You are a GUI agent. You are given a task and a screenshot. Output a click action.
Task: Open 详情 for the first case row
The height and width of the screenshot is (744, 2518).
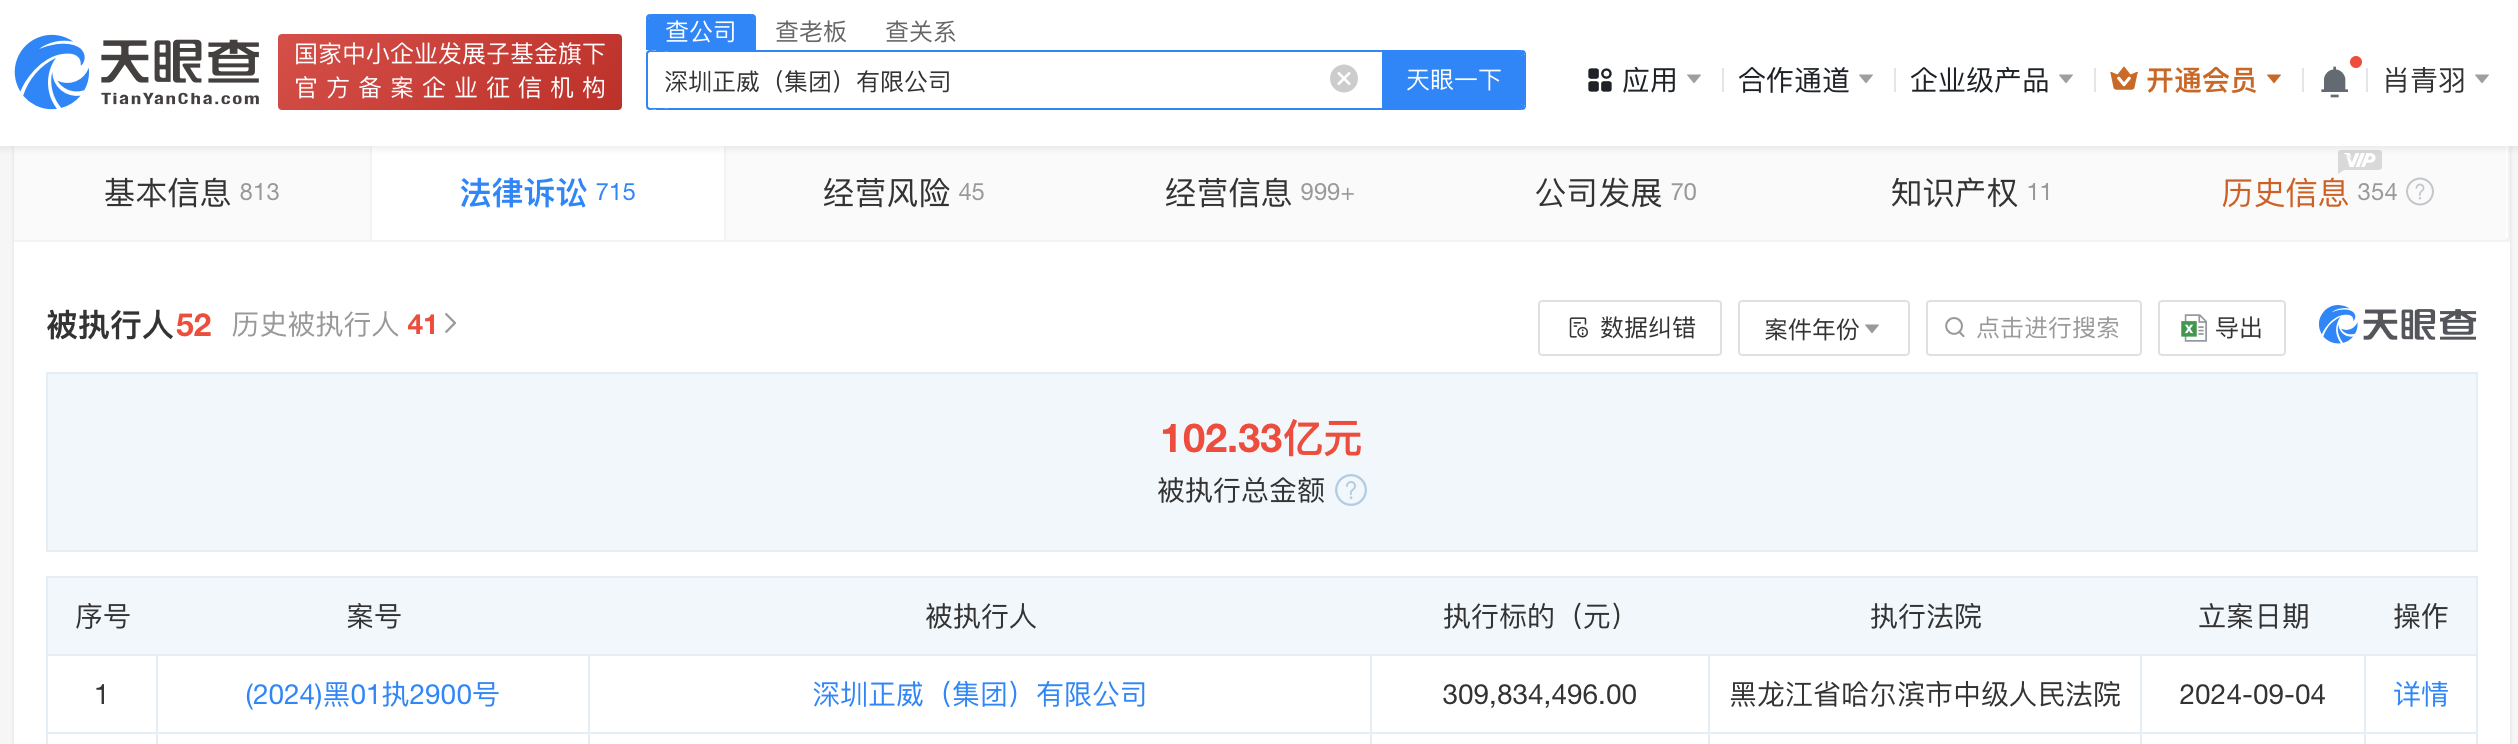coord(2421,694)
